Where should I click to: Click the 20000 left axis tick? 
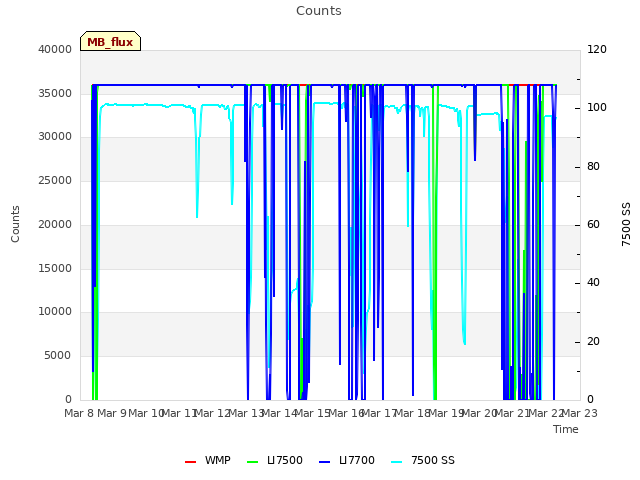point(55,224)
